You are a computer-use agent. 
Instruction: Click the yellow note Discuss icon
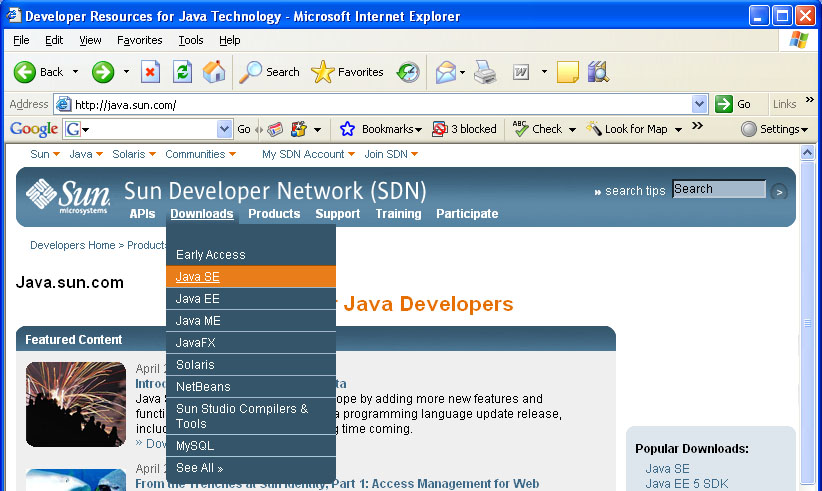[x=568, y=72]
